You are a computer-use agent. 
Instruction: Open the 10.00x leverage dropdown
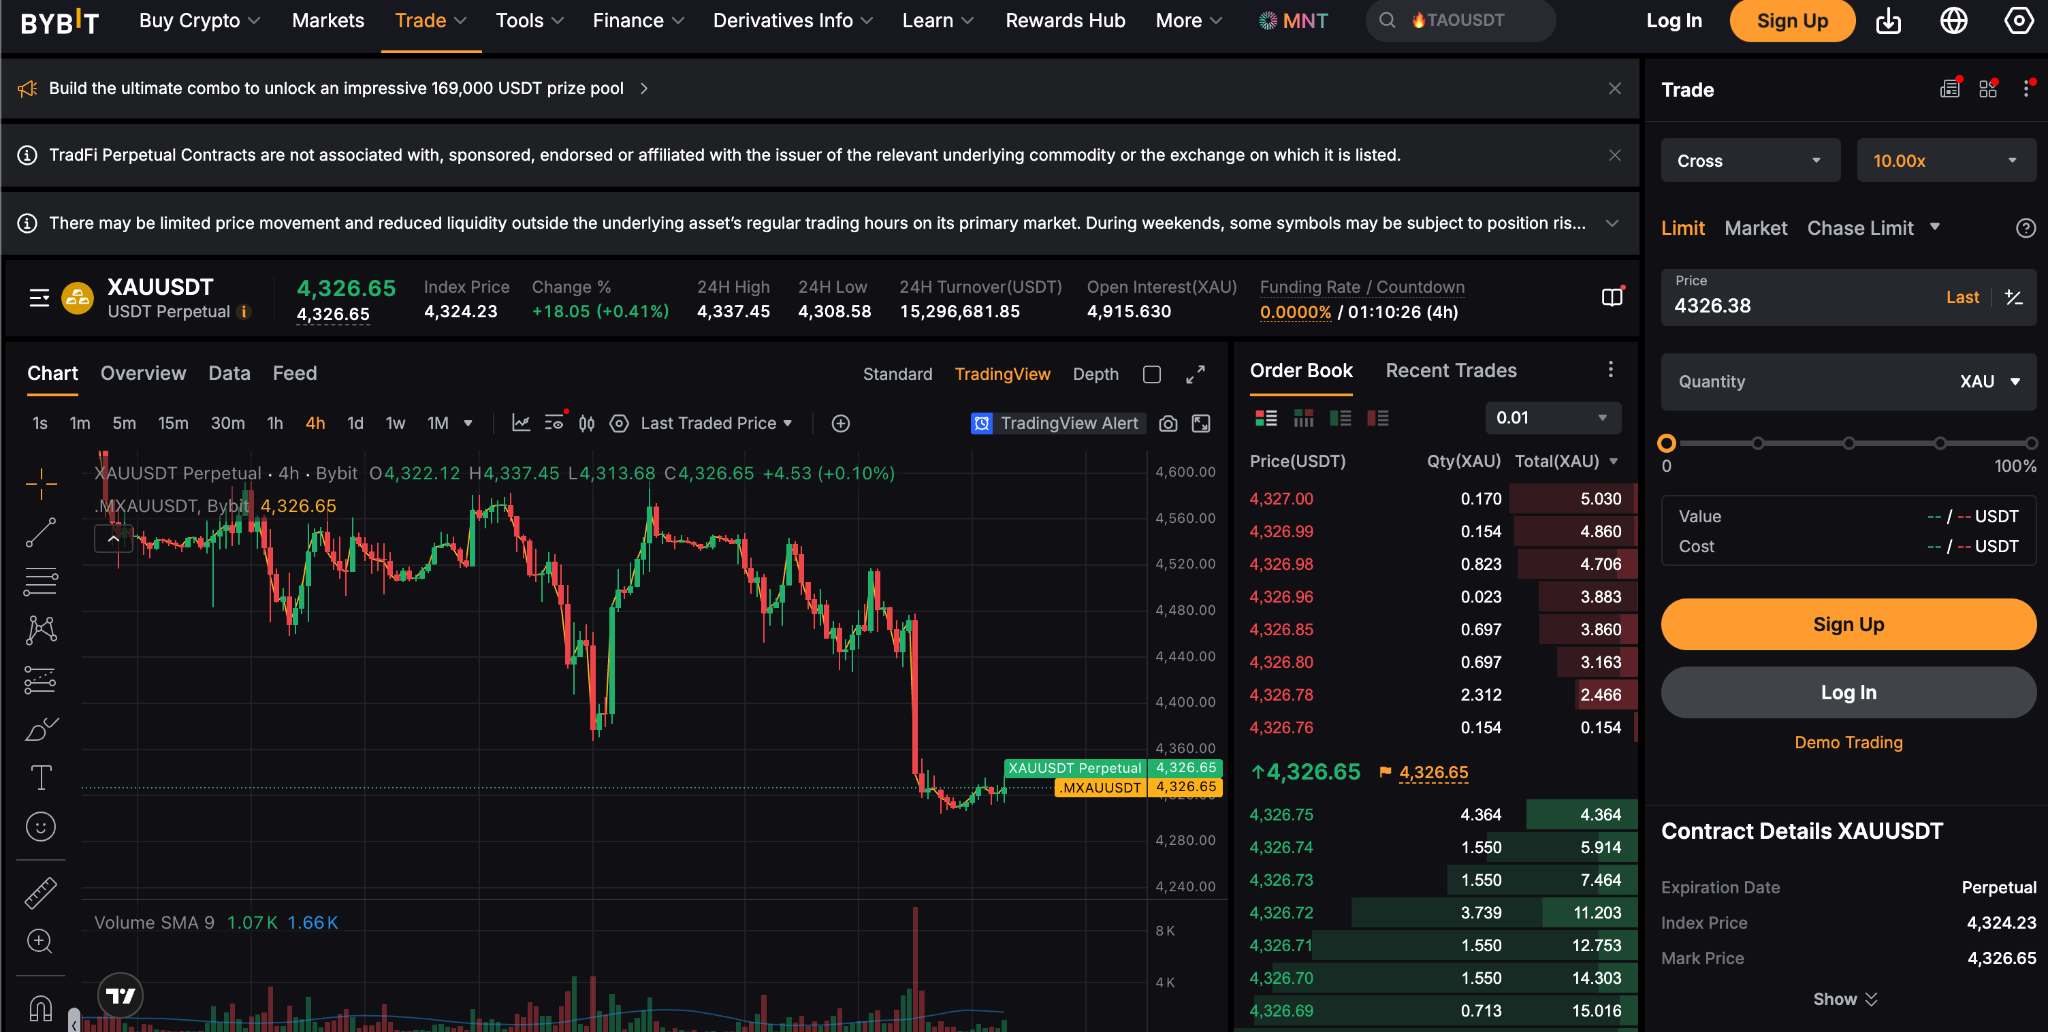1946,160
